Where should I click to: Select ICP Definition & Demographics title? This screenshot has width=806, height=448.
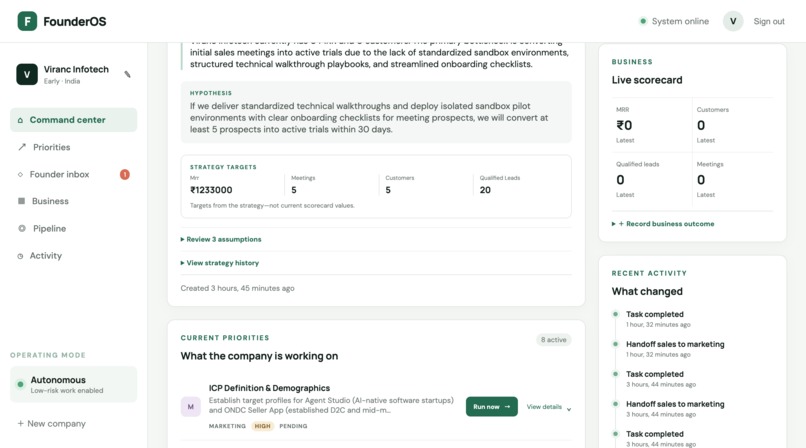coord(269,388)
